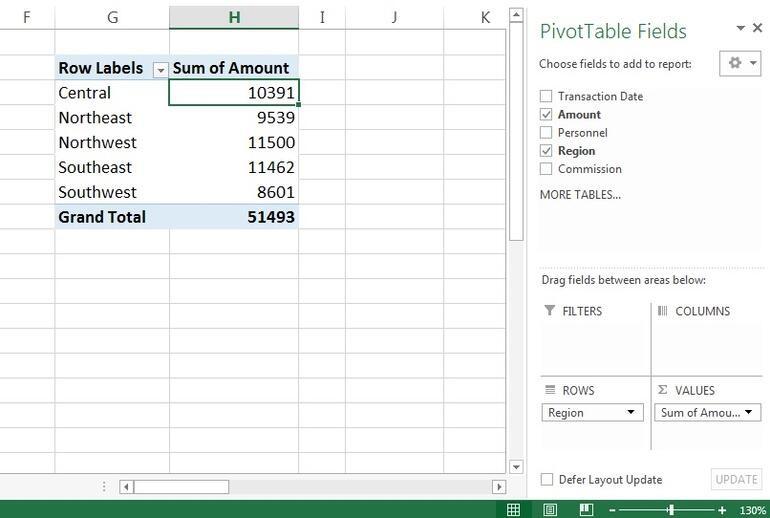The height and width of the screenshot is (518, 770).
Task: Select column H header
Action: coord(234,17)
